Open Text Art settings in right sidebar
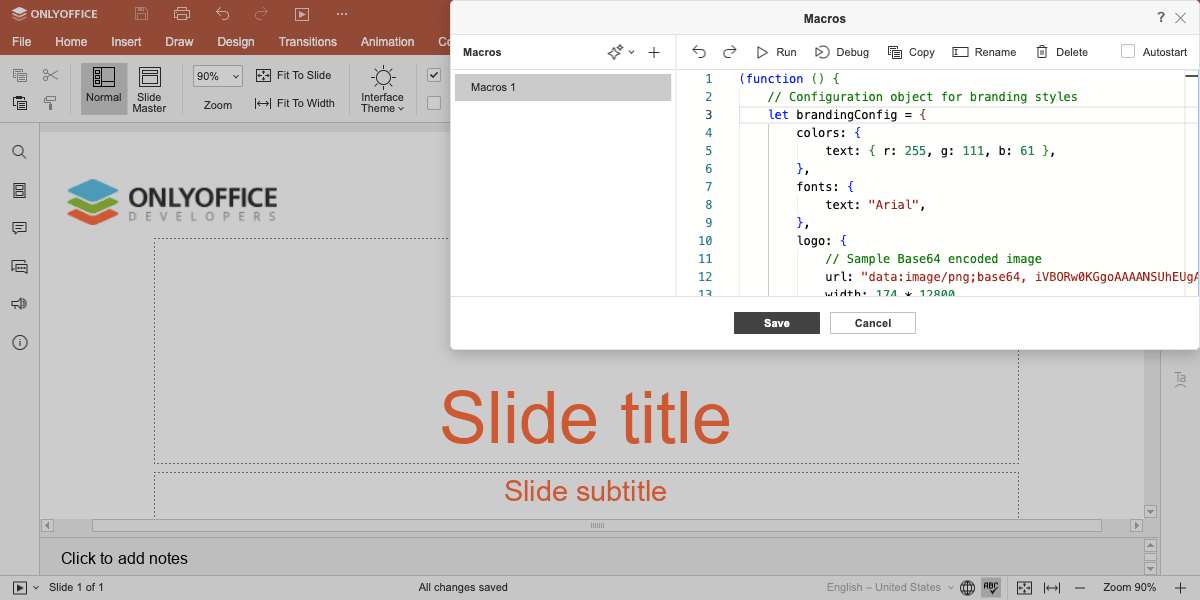1200x600 pixels. click(1180, 379)
